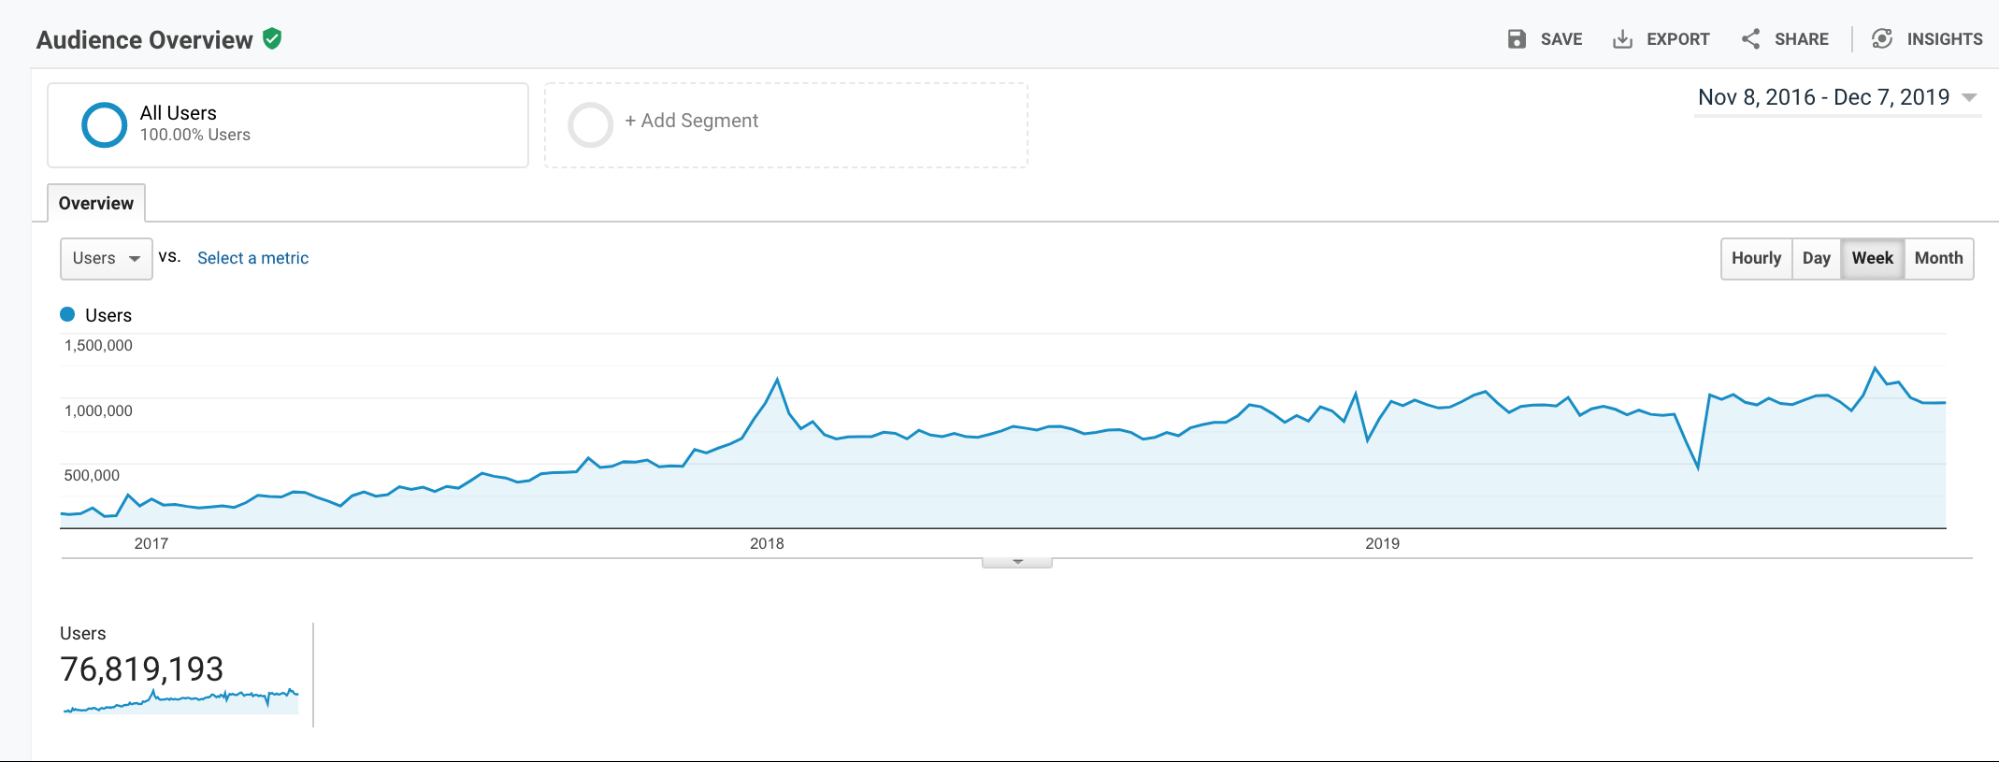Select the Overview tab

[96, 203]
